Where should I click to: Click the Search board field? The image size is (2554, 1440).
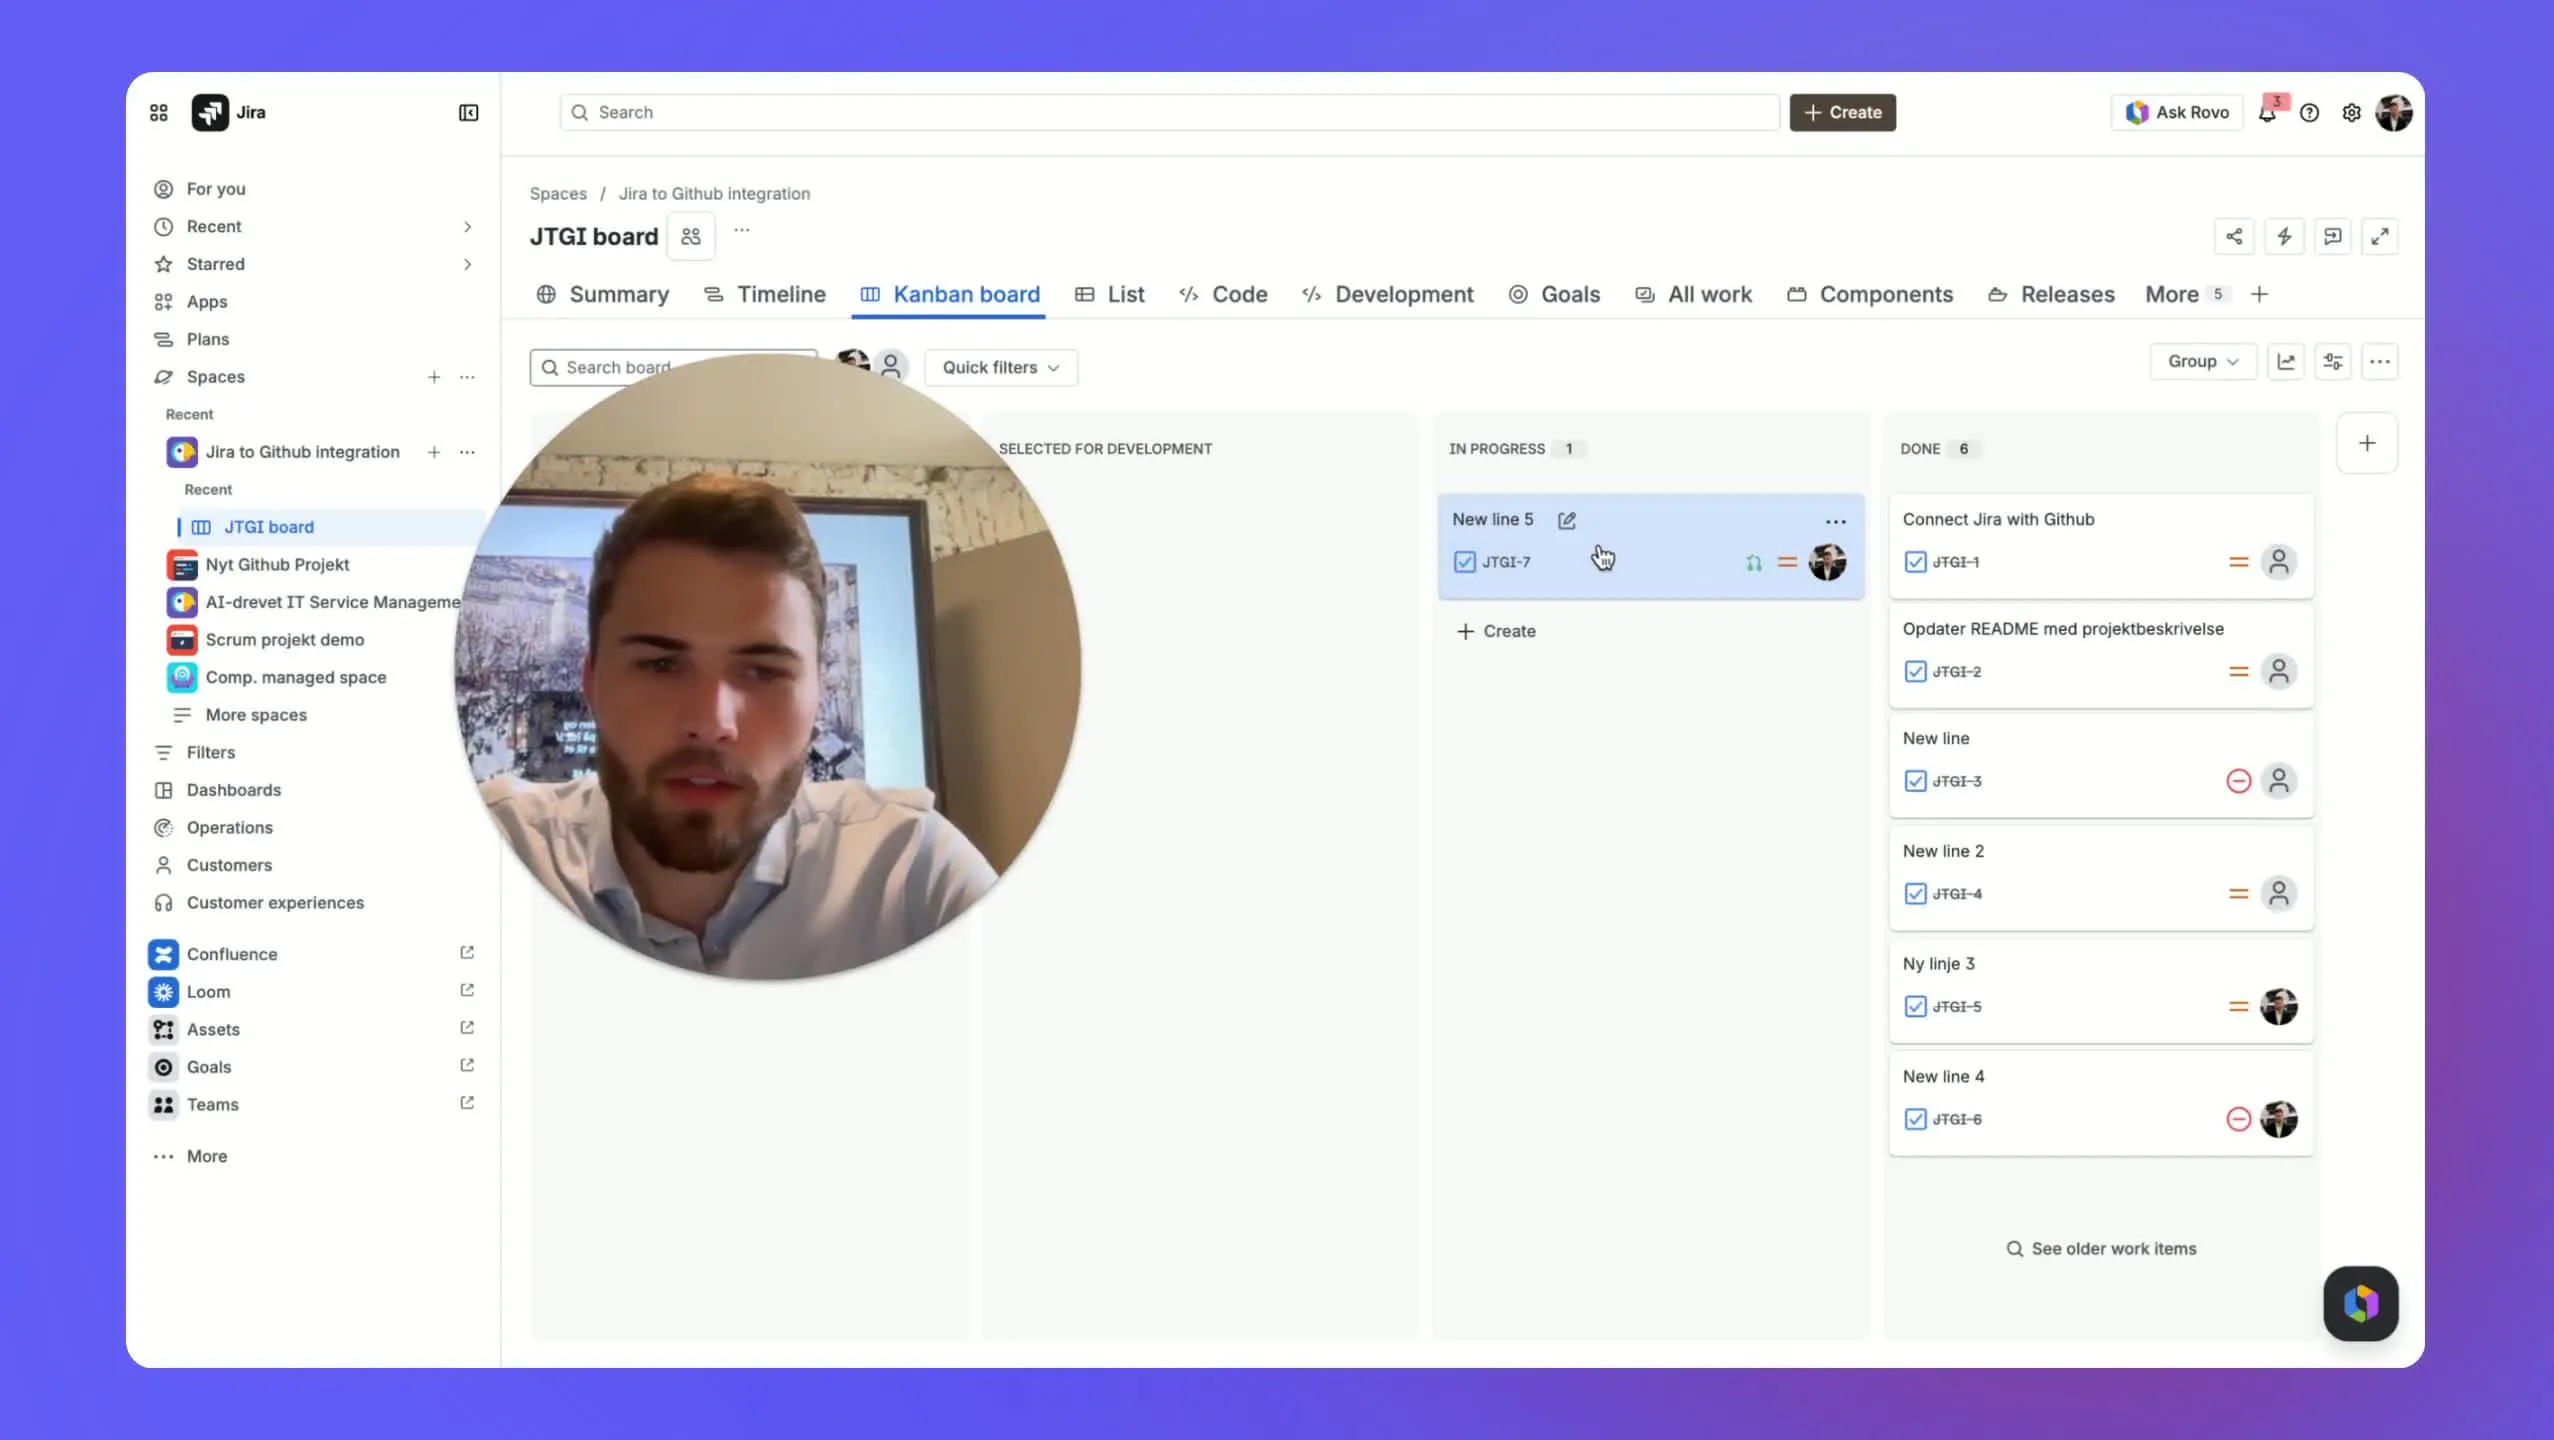[x=673, y=367]
